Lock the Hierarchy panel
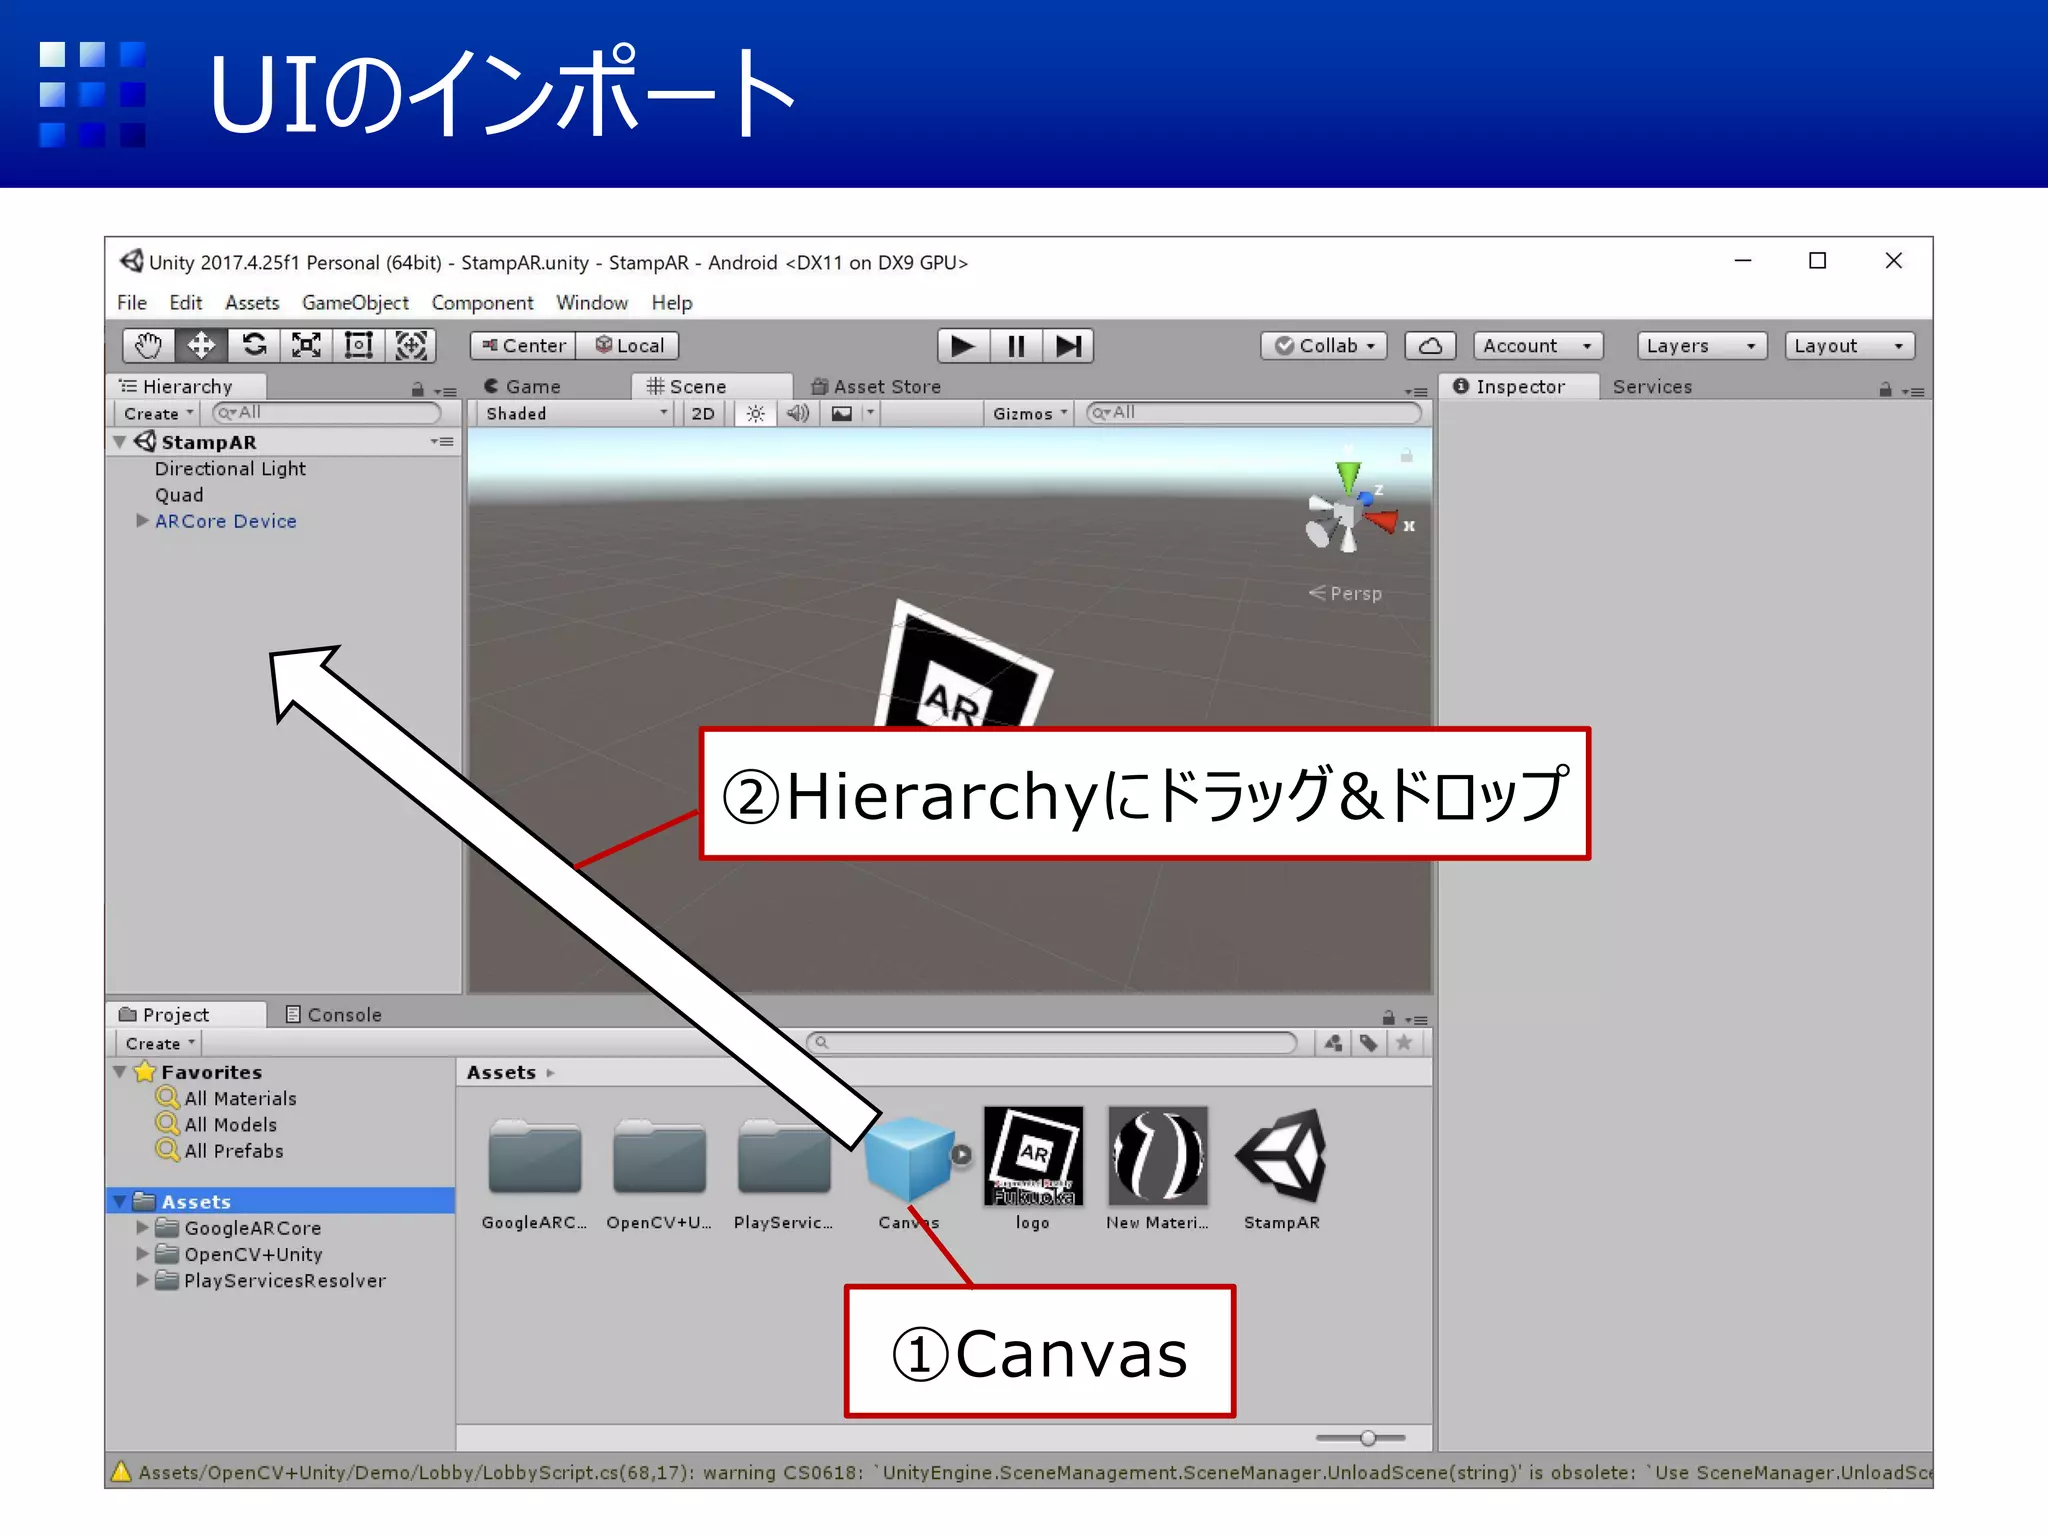 tap(418, 389)
